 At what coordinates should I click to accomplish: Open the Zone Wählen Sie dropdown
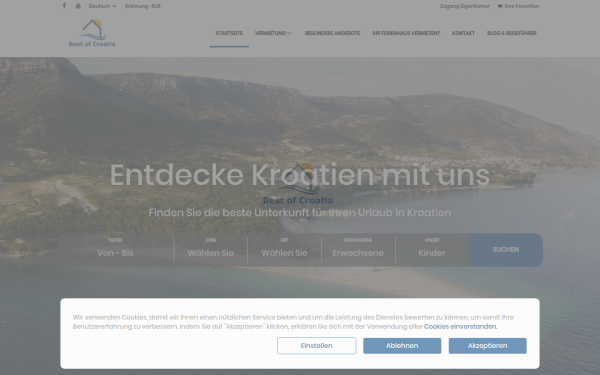pos(210,250)
